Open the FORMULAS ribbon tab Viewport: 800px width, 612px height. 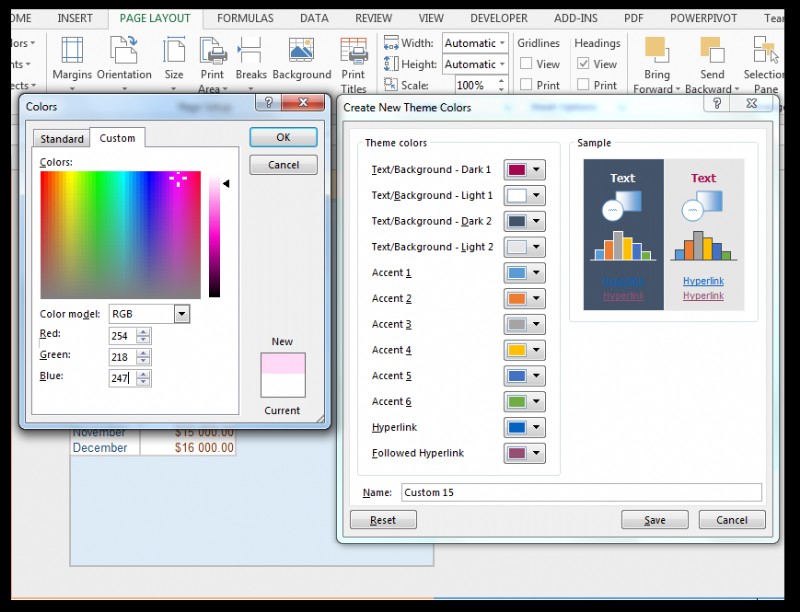[245, 17]
